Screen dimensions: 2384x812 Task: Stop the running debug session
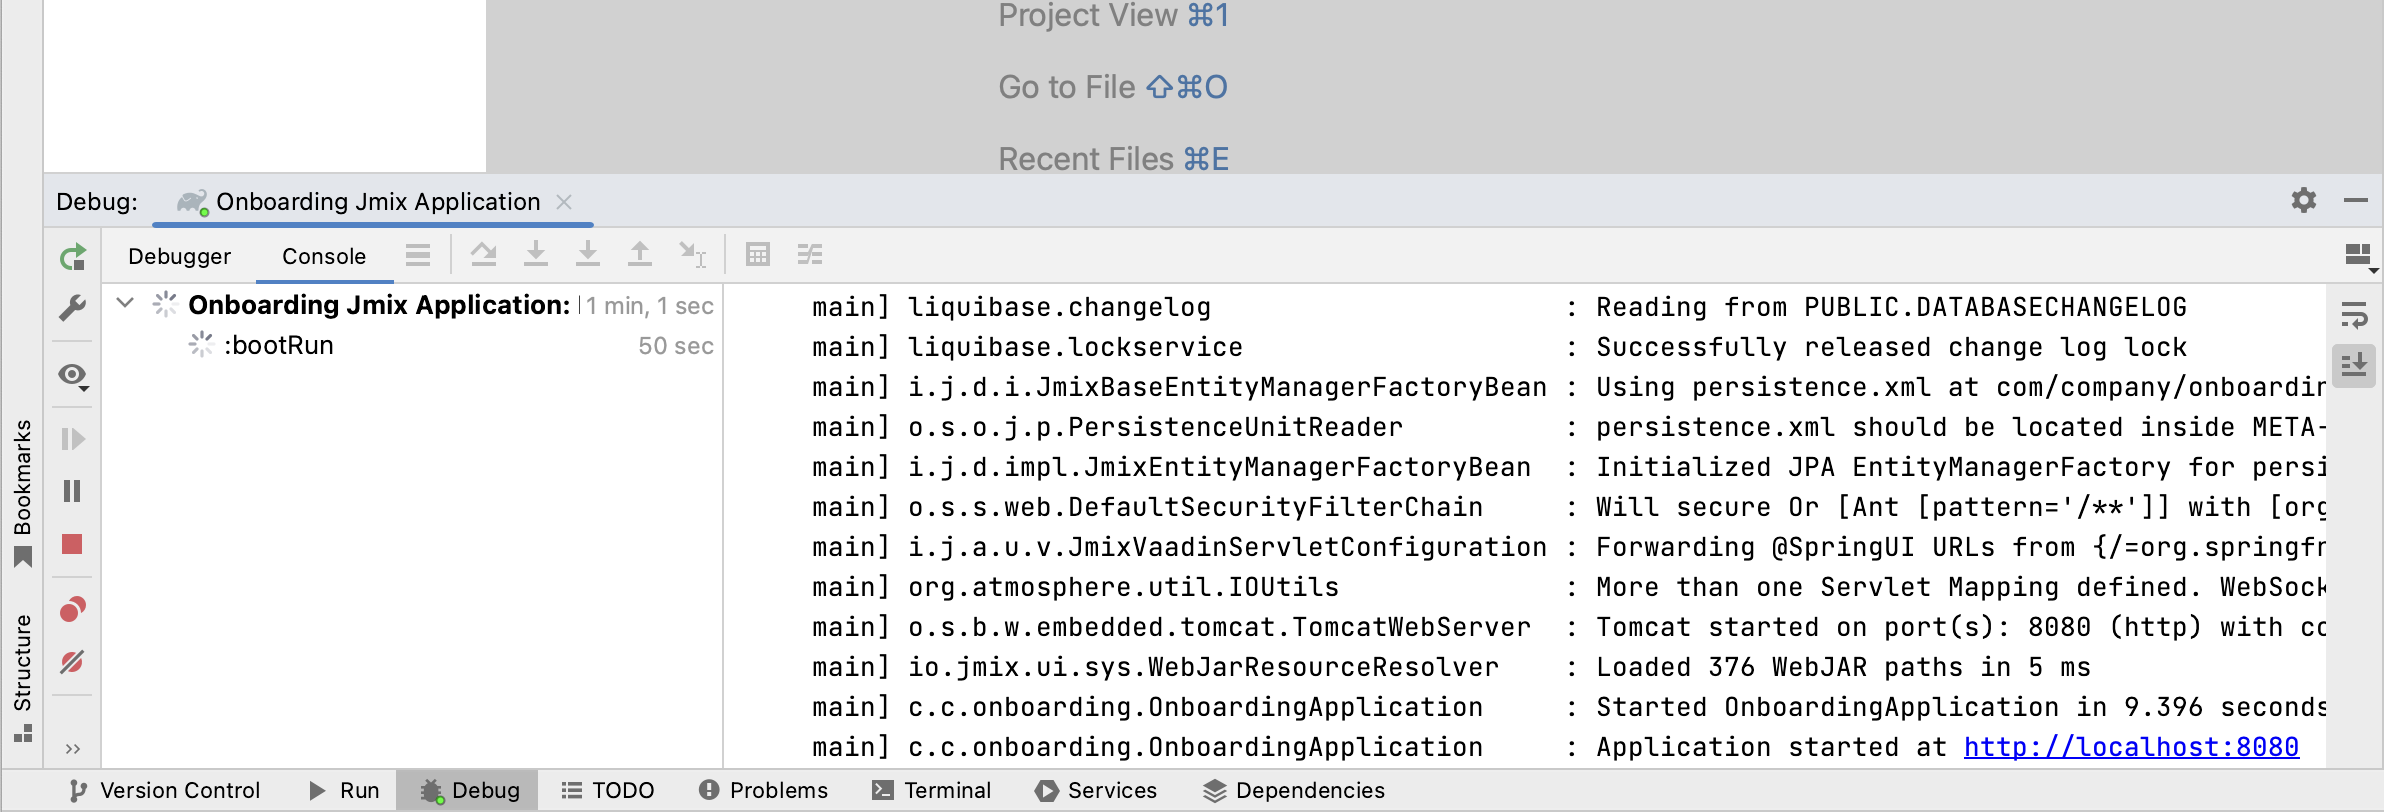click(x=72, y=544)
